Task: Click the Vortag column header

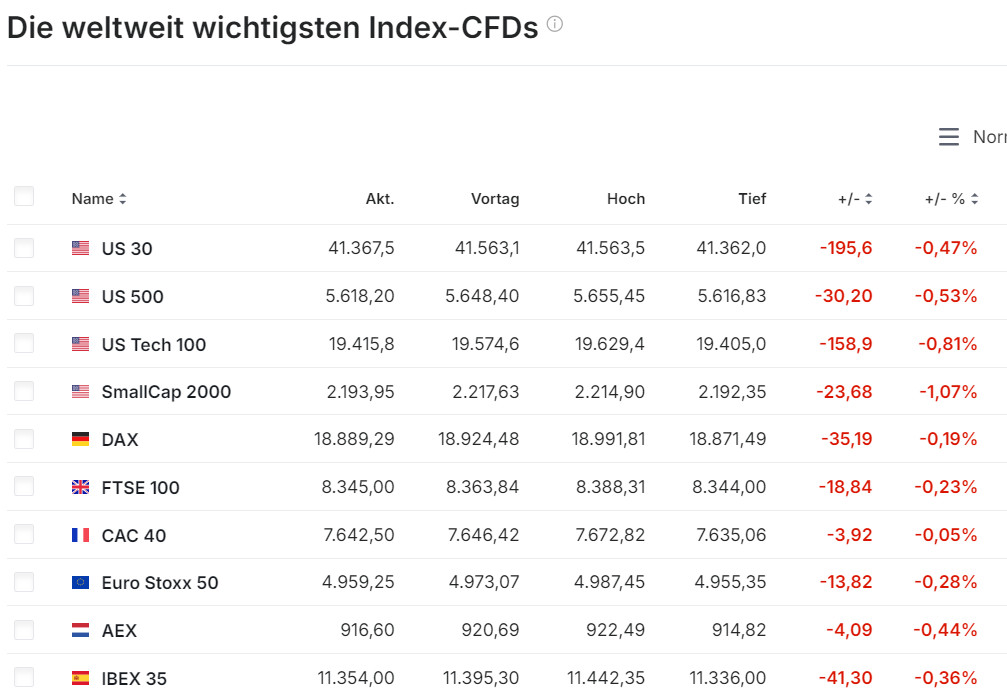Action: coord(495,199)
